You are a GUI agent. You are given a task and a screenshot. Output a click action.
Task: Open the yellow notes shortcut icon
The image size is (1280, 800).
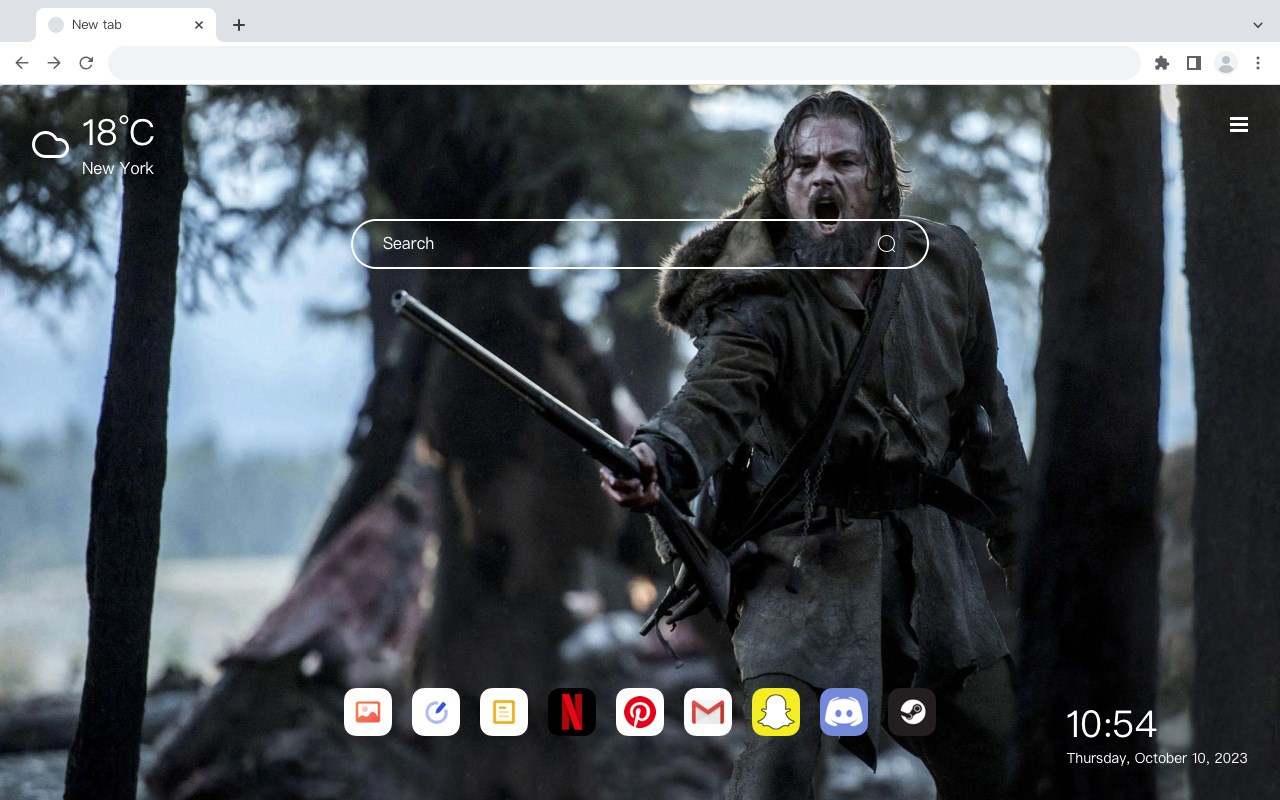(504, 712)
